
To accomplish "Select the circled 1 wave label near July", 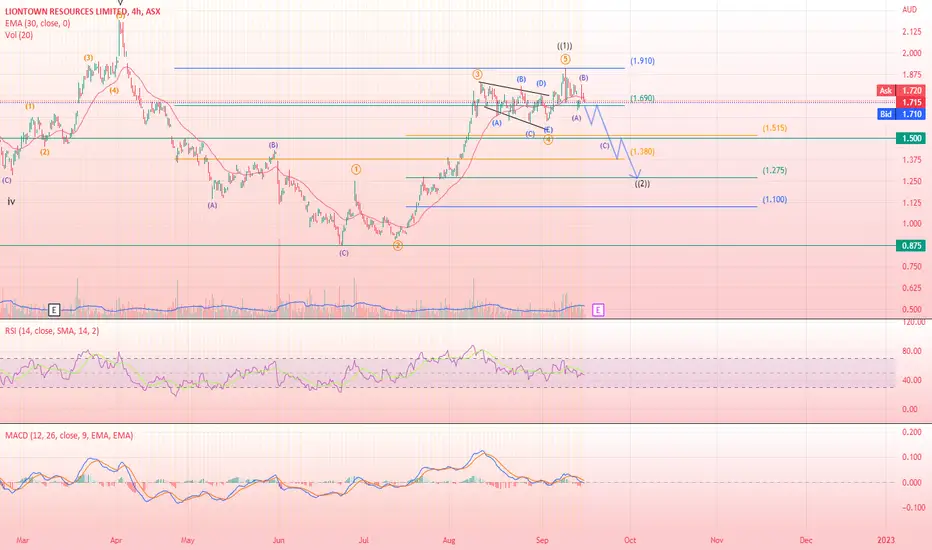I will pos(355,169).
